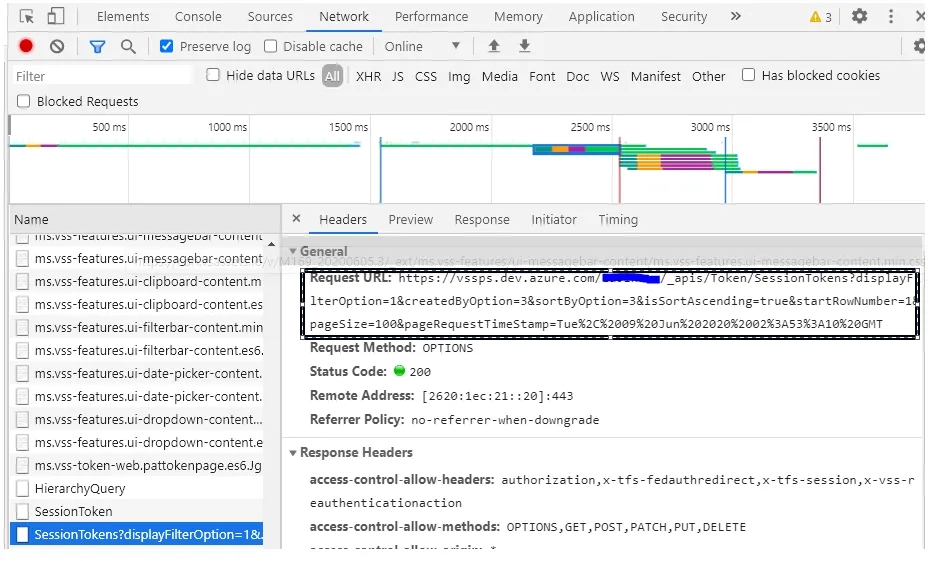This screenshot has height=561, width=930.
Task: Filter requests by Manifest
Action: [x=655, y=76]
